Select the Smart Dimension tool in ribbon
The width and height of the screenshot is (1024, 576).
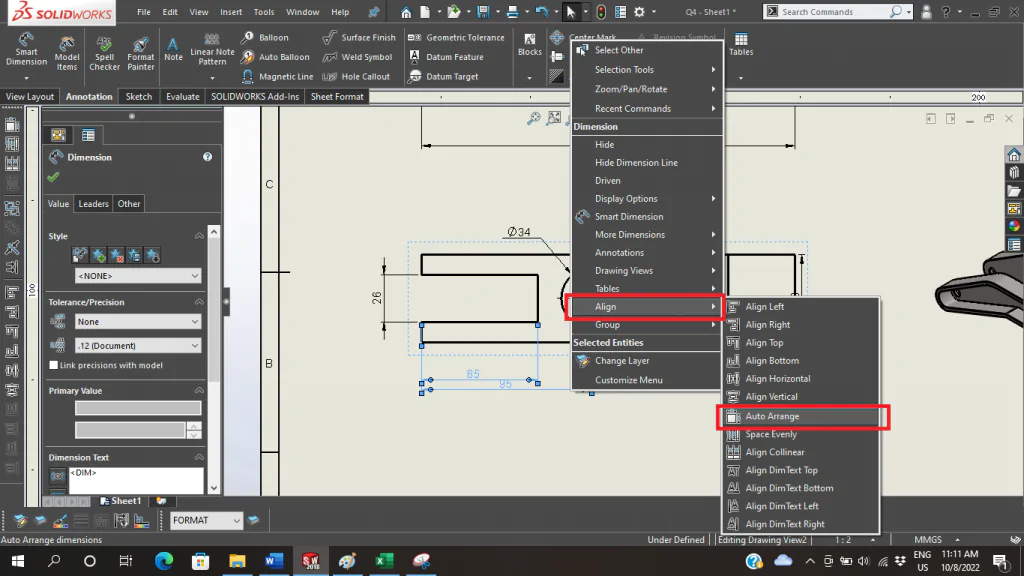[x=26, y=50]
